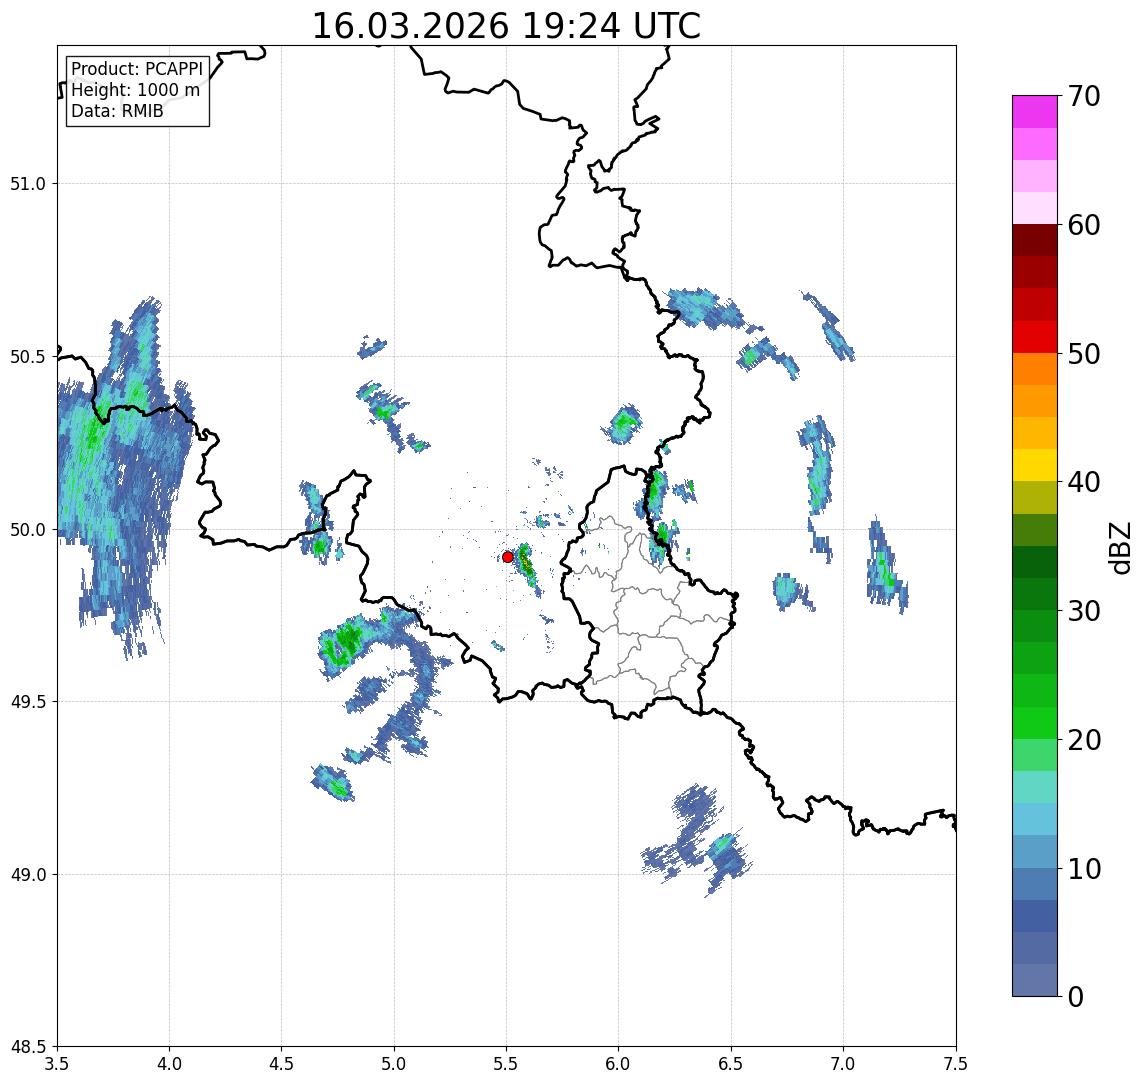Select the "Data: RMIB" legend line
1145x1084 pixels.
point(117,111)
